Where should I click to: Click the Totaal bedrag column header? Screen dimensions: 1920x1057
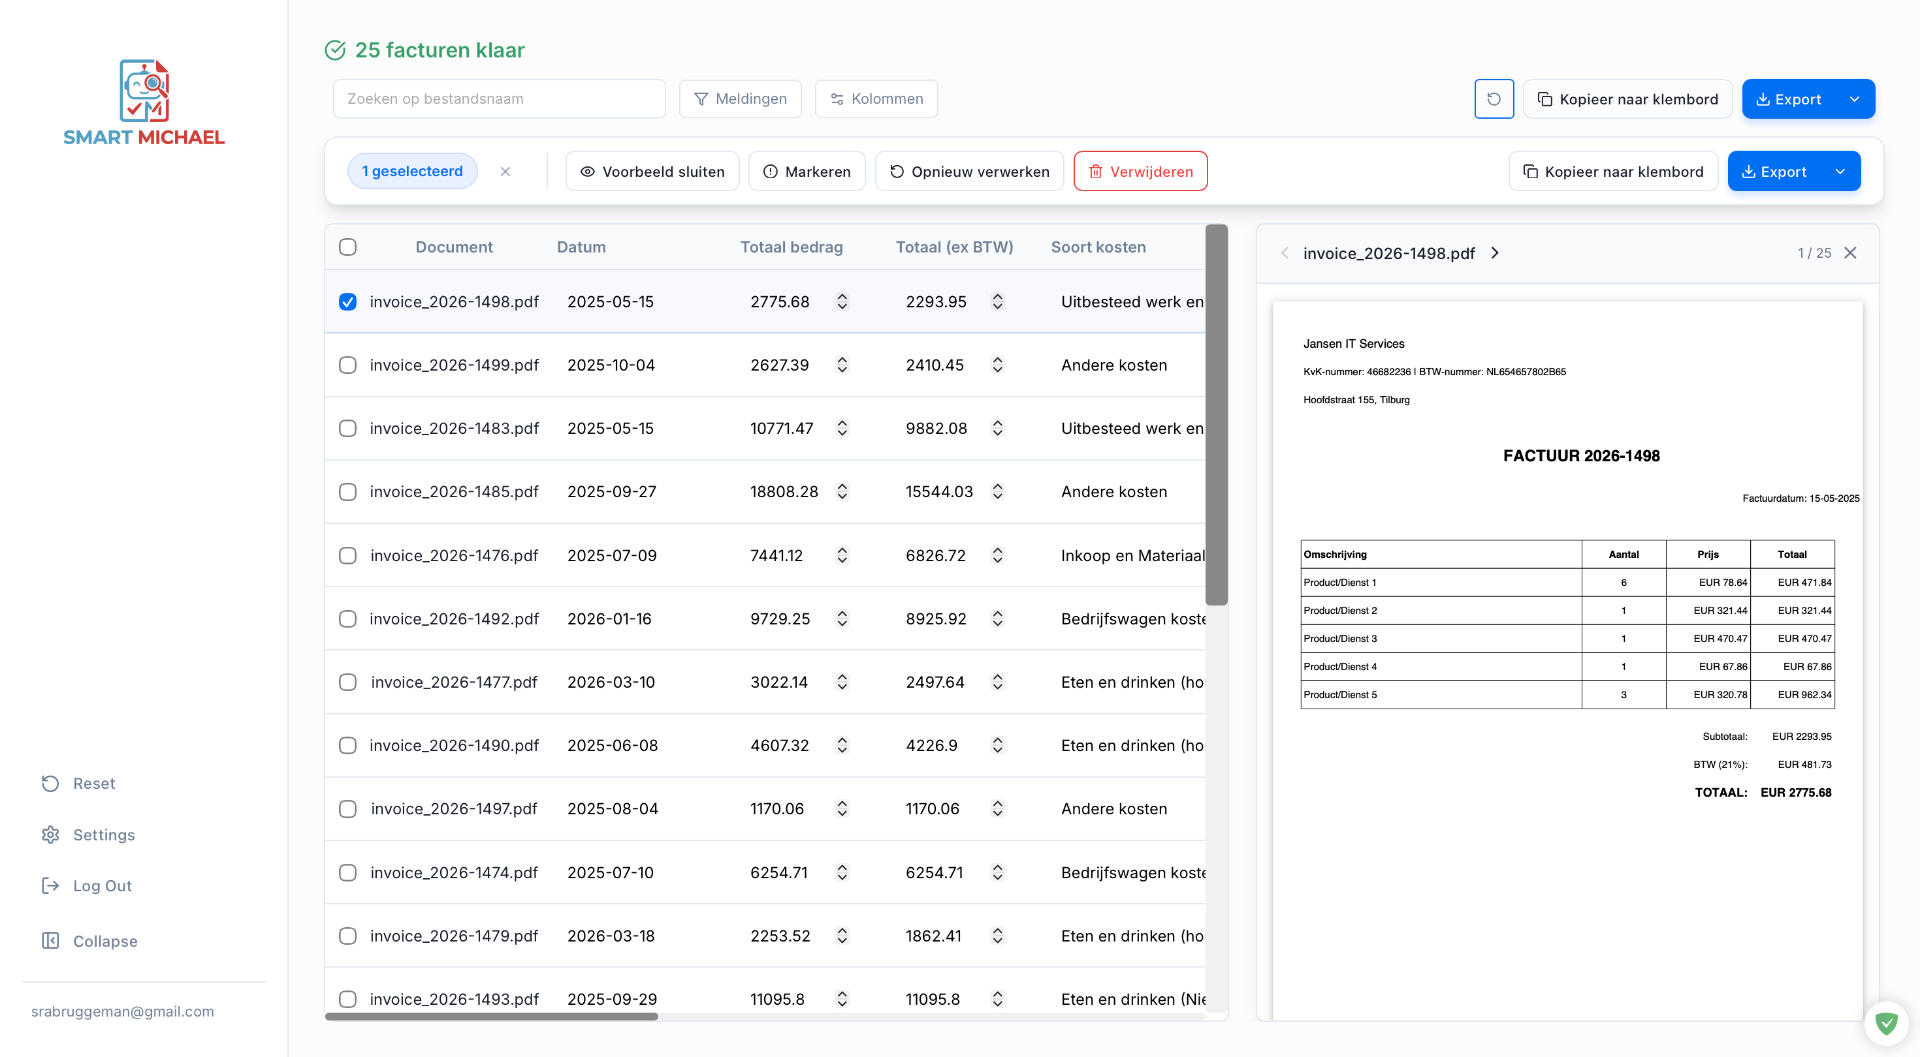pos(791,247)
